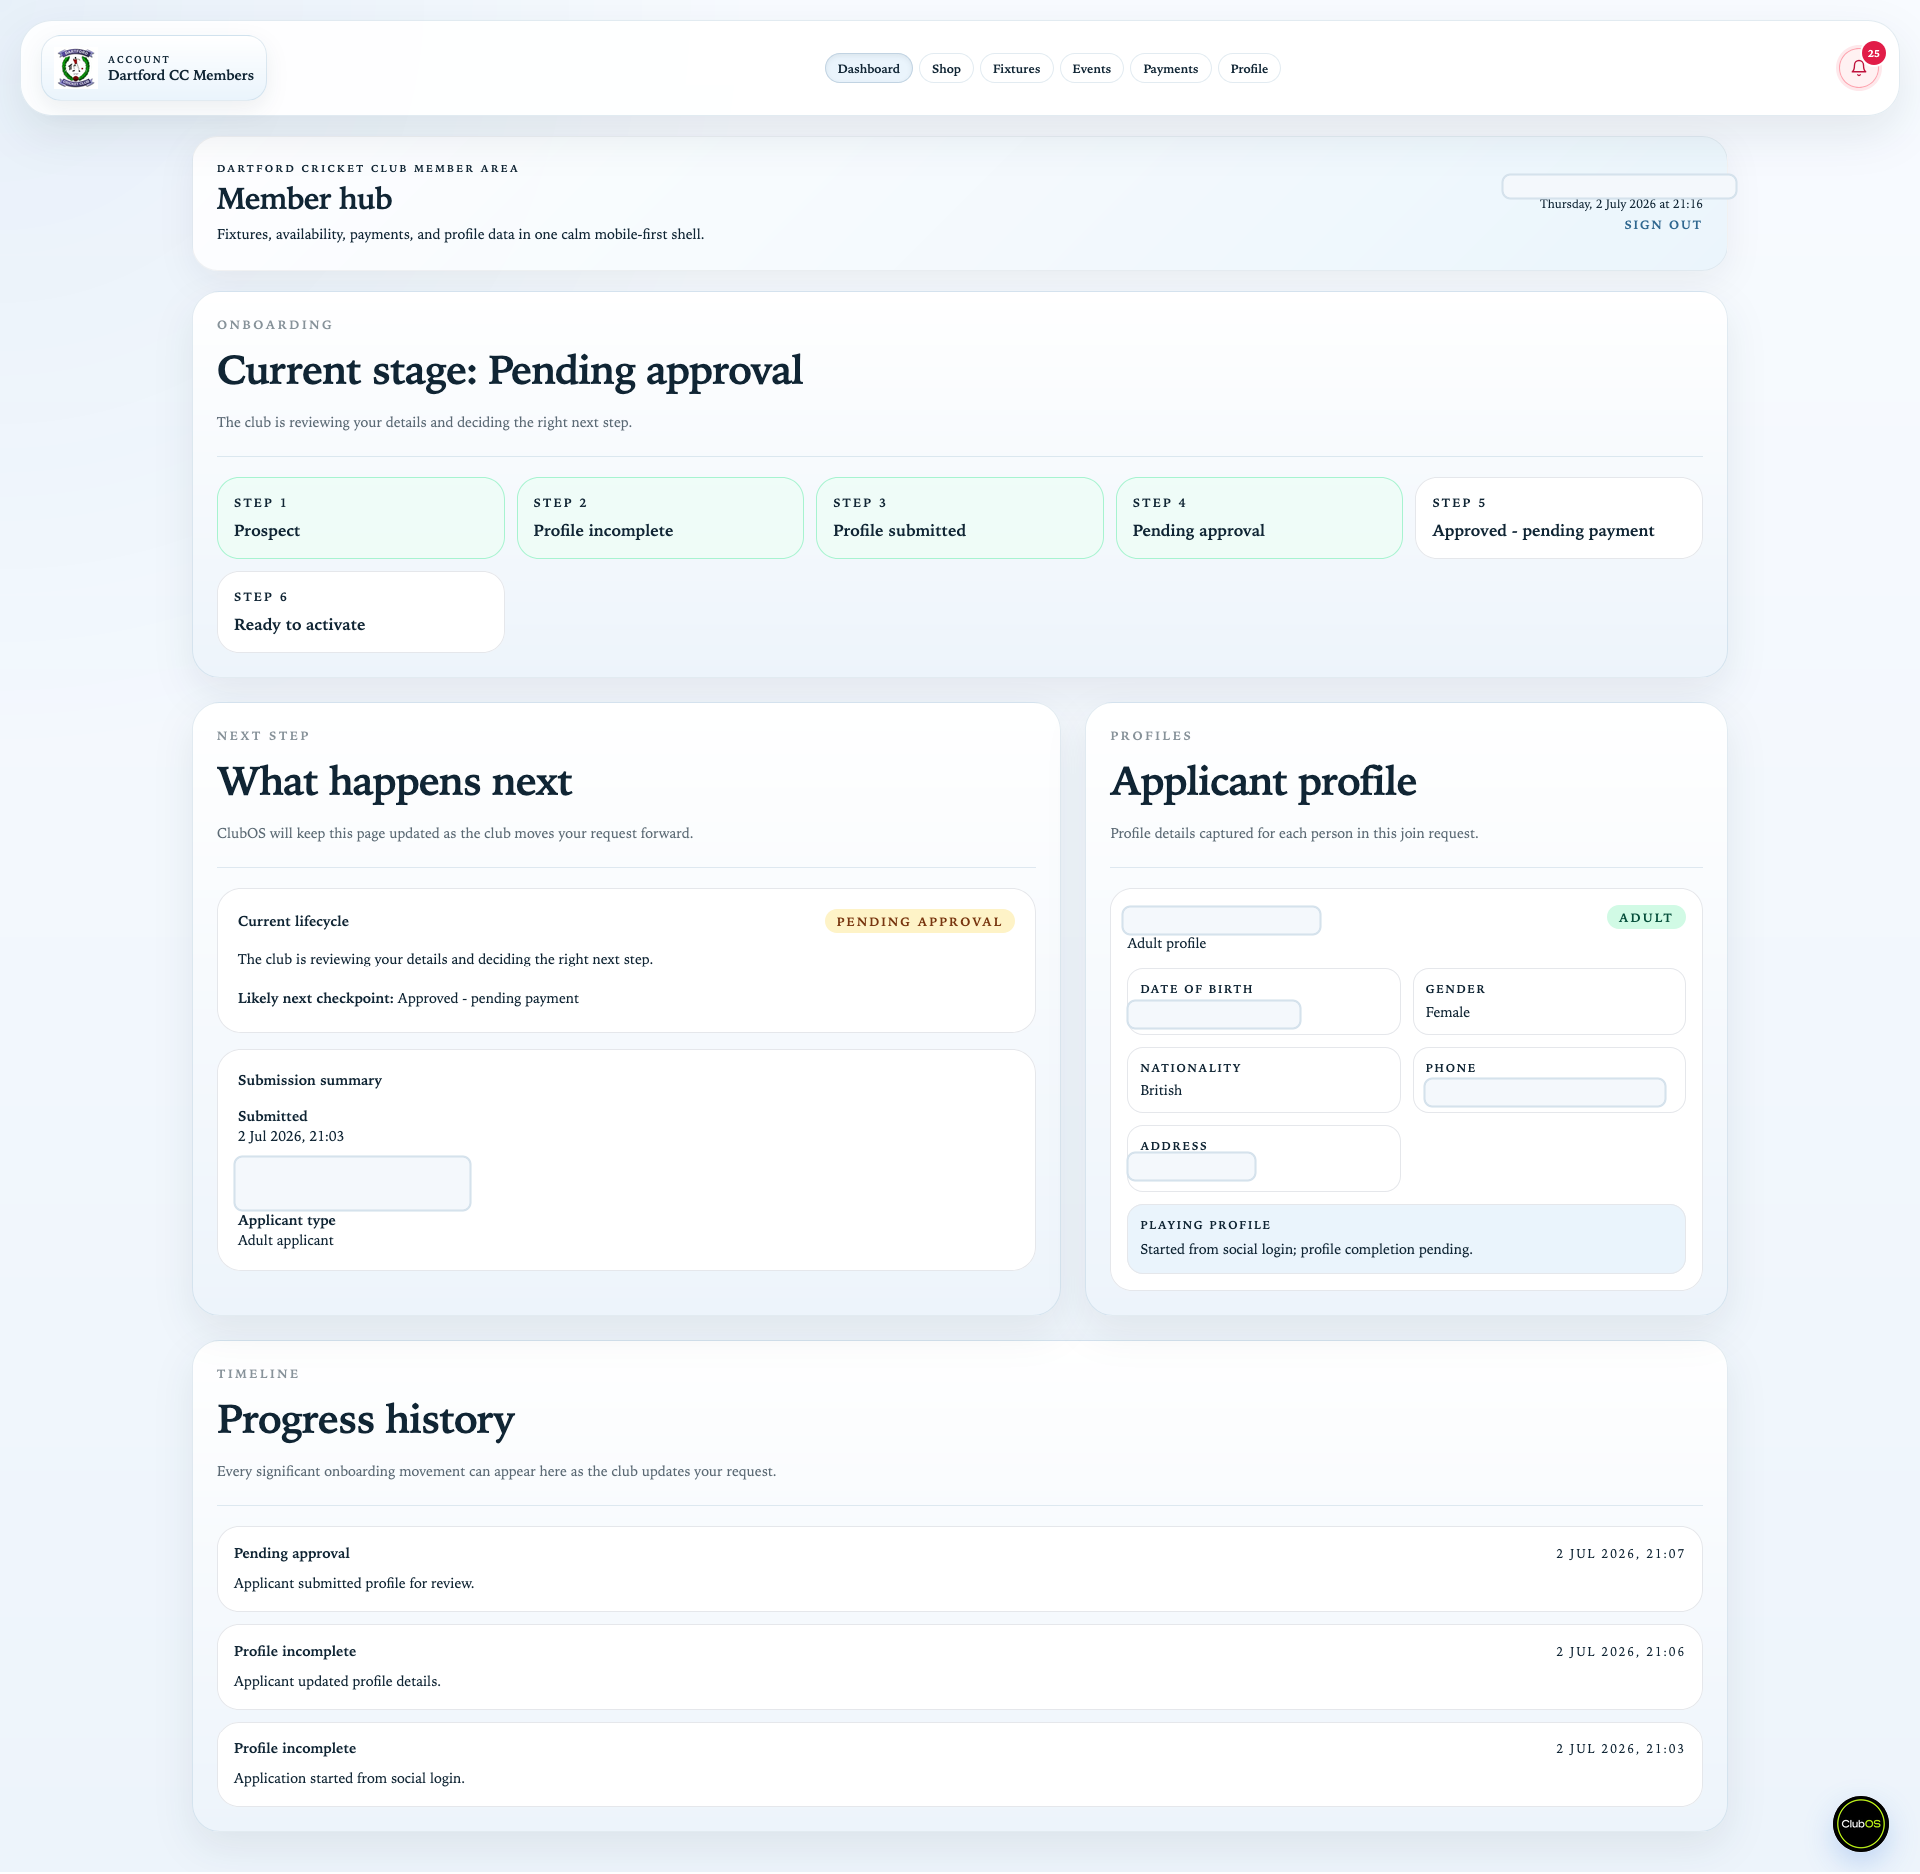The width and height of the screenshot is (1920, 1874).
Task: Select the Step 4 Pending approval card
Action: click(1259, 518)
